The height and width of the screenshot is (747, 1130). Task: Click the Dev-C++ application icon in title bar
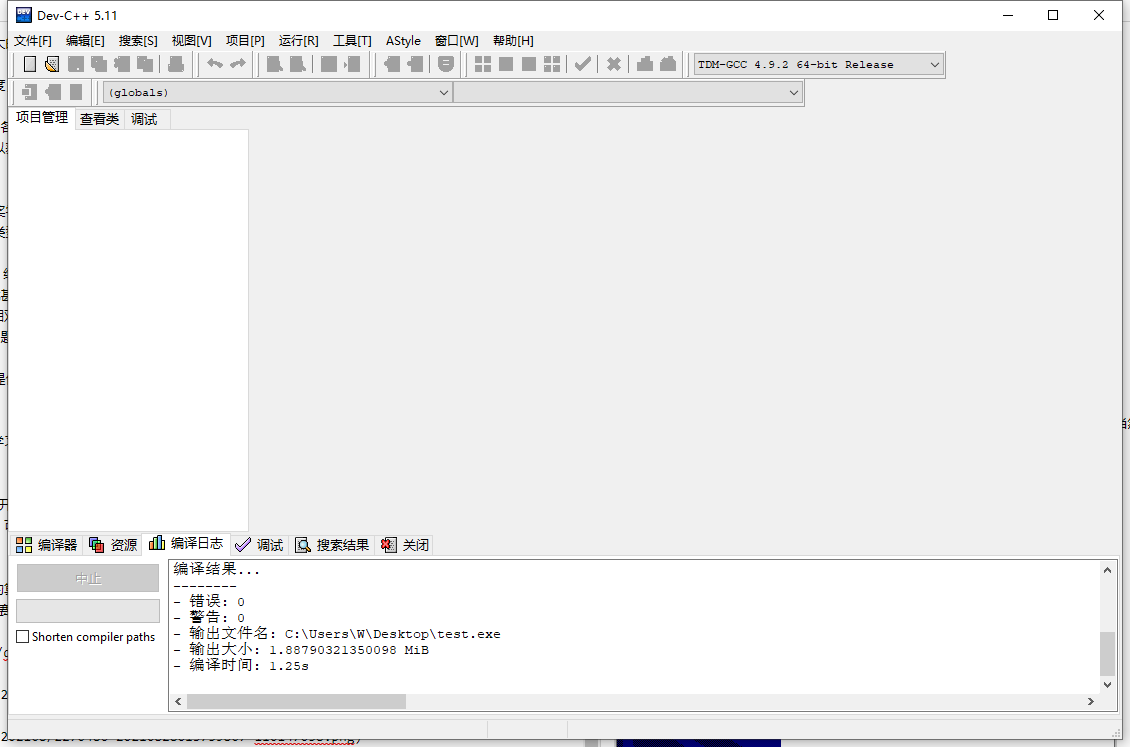(x=24, y=15)
